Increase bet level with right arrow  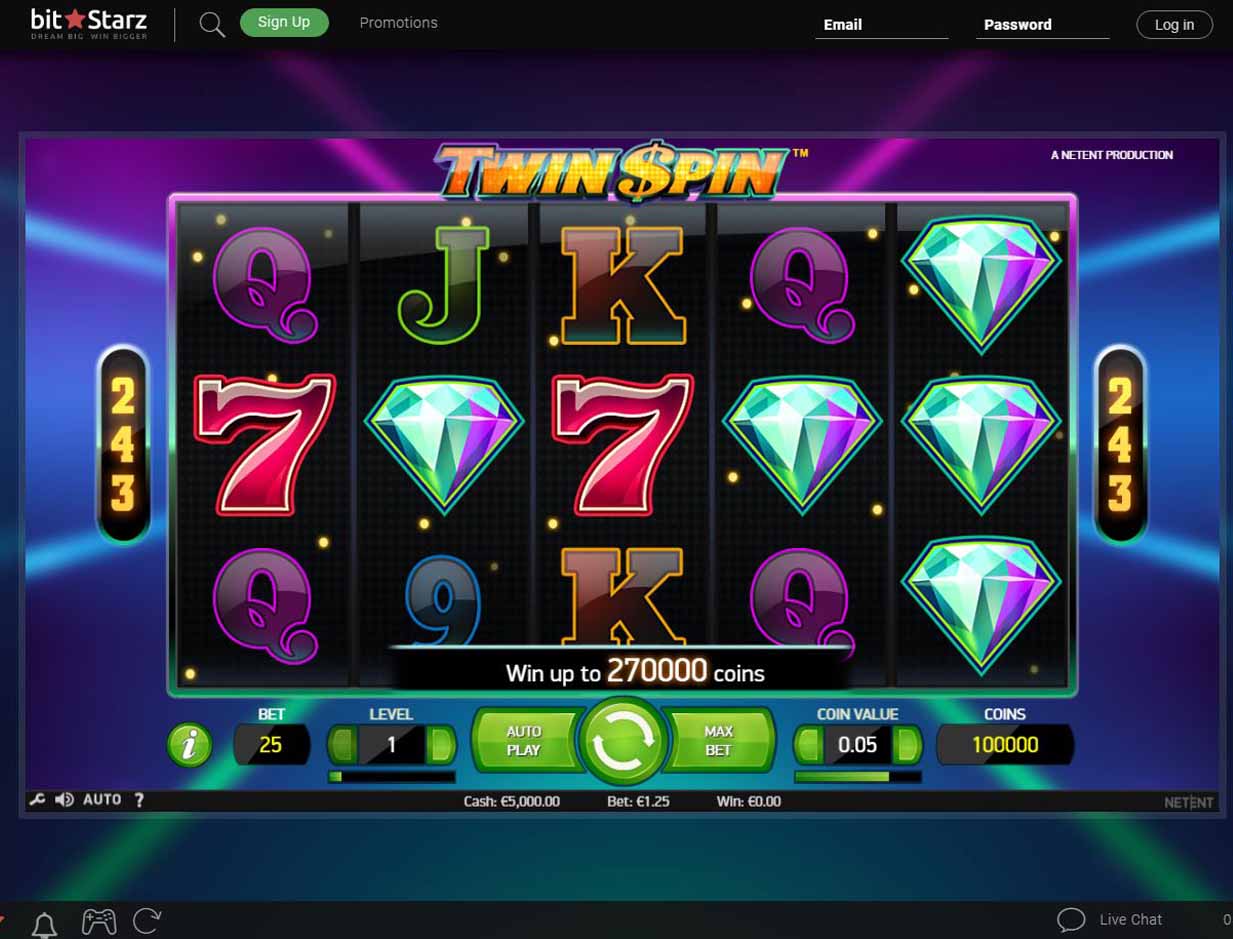(x=440, y=745)
